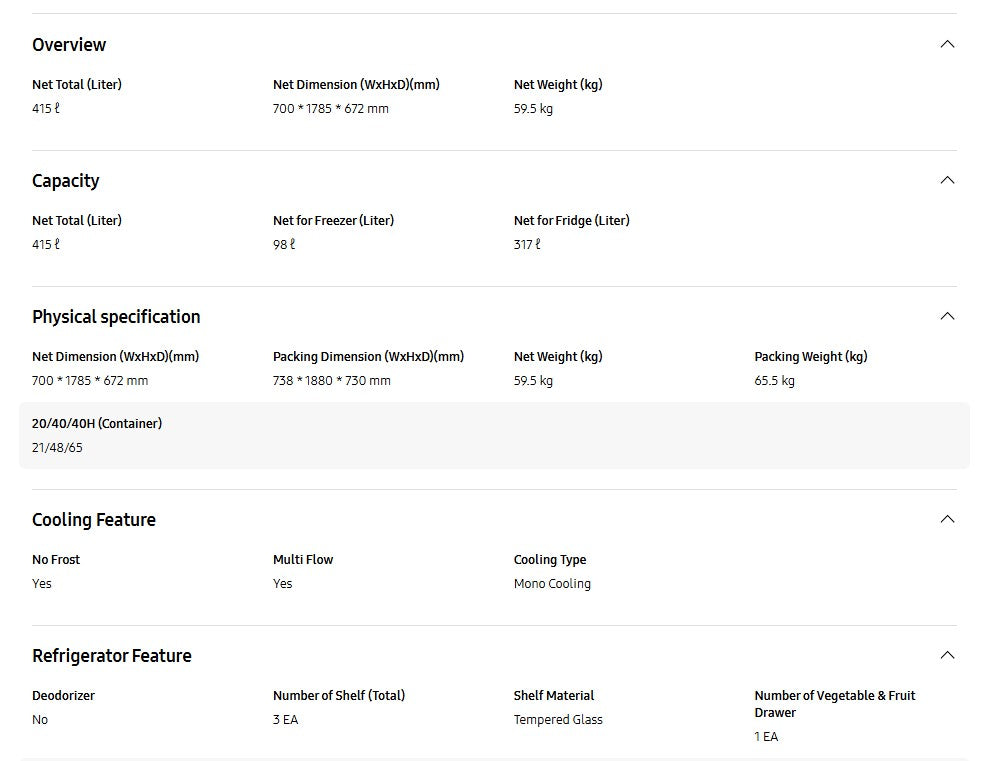Click the Tempered Glass shelf material value
999x761 pixels.
[x=558, y=720]
